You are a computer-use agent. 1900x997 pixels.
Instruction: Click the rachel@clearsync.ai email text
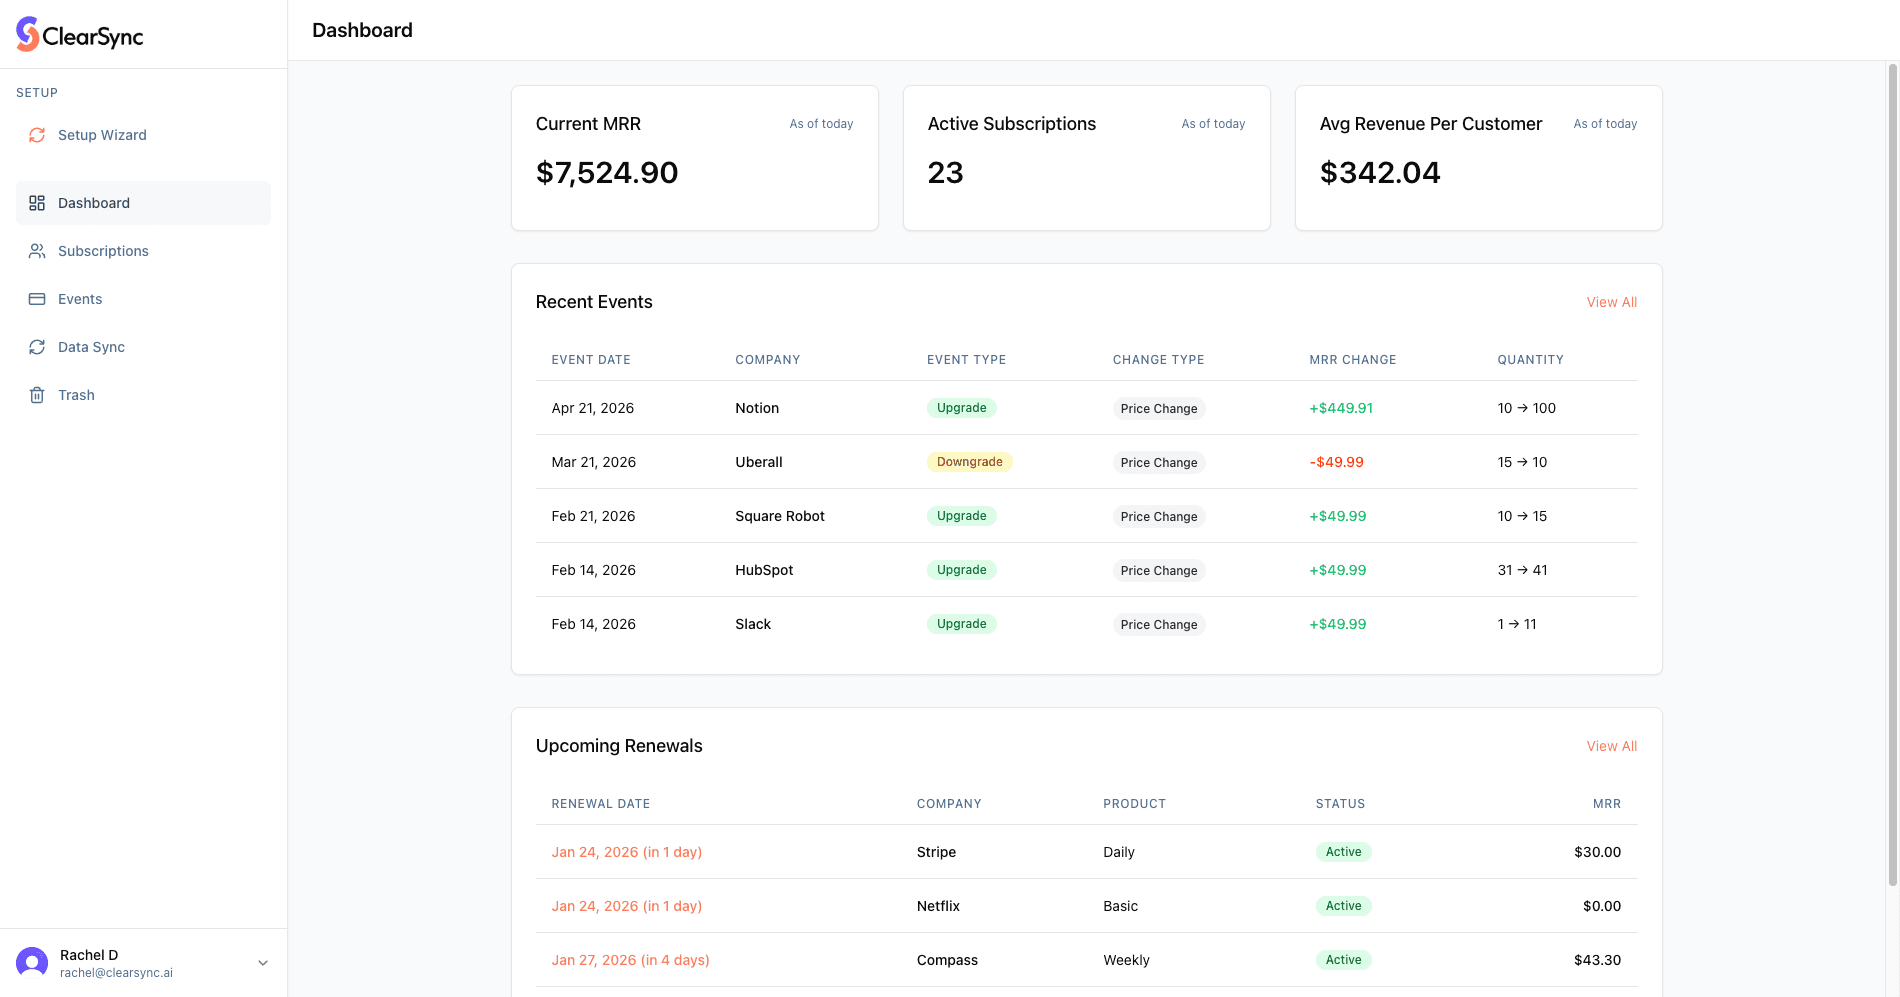(x=116, y=972)
